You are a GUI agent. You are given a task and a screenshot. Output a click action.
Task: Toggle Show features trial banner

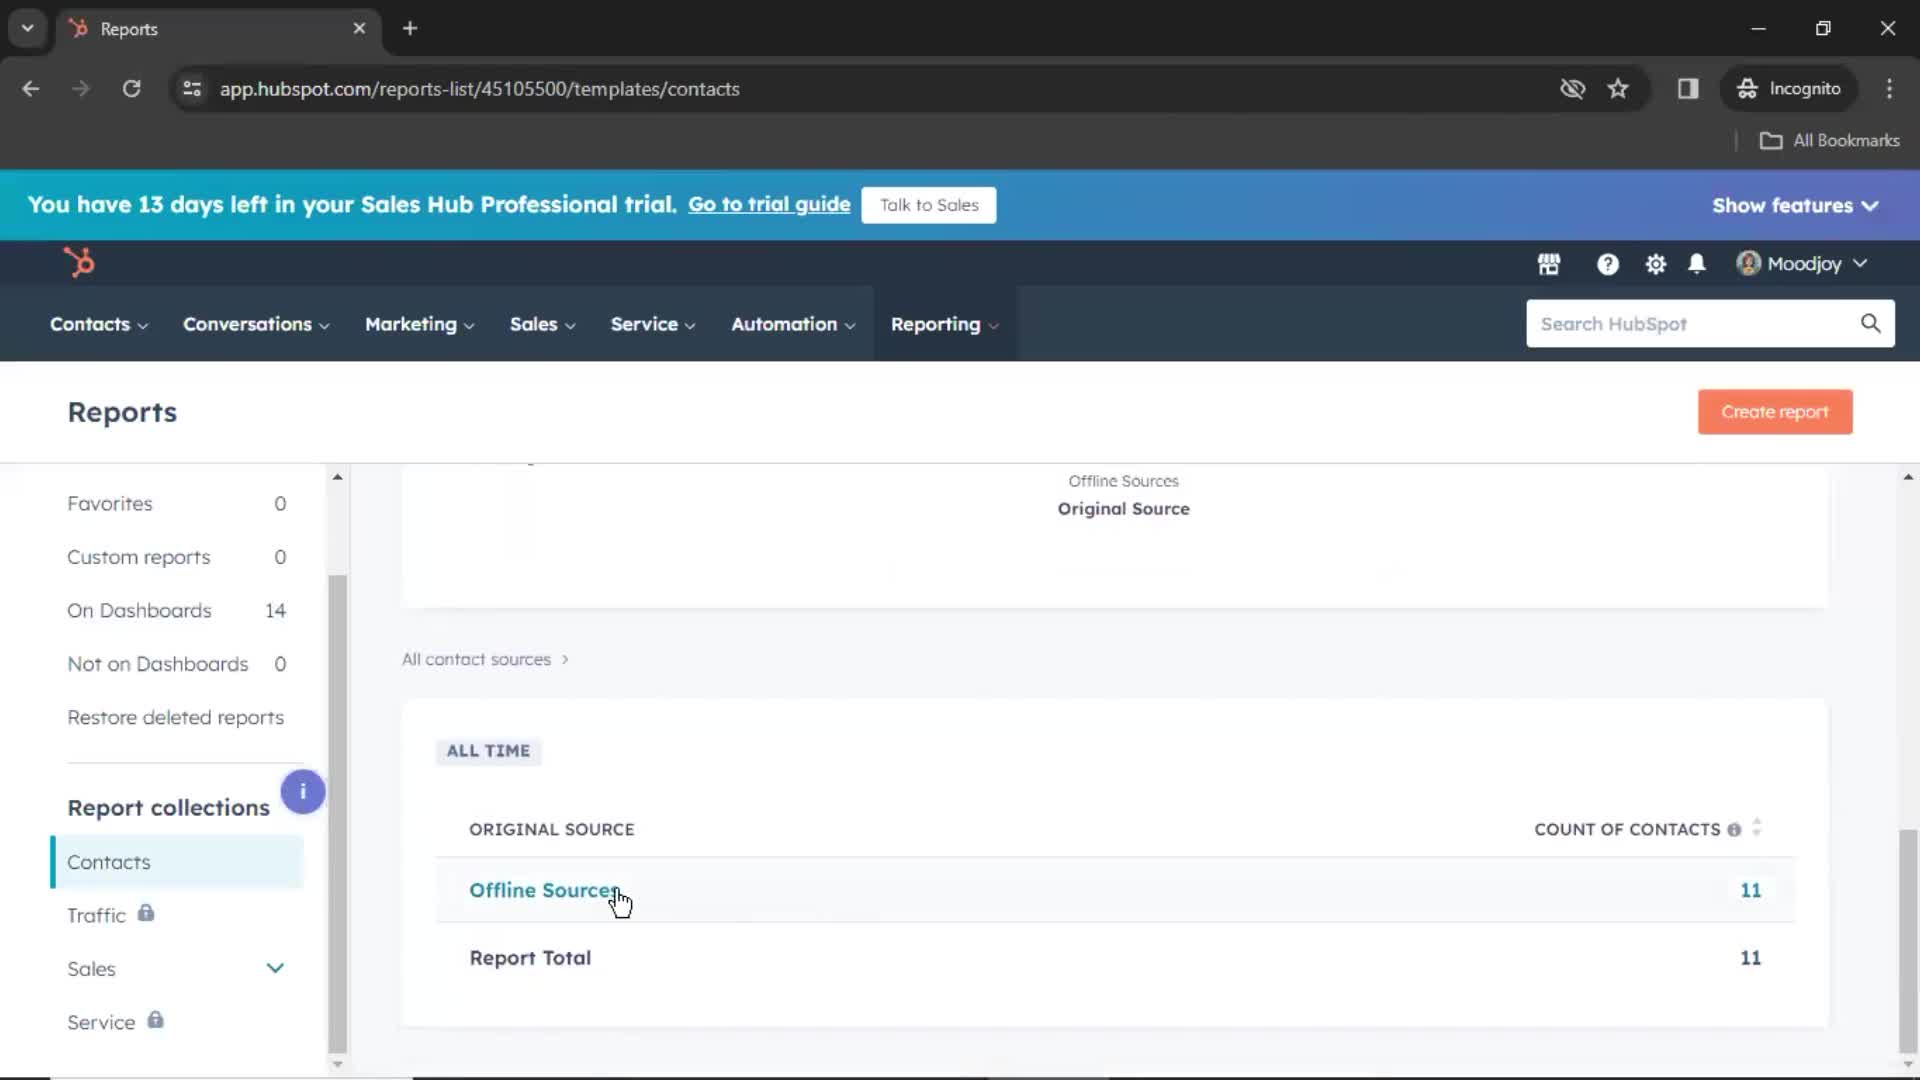click(x=1795, y=206)
